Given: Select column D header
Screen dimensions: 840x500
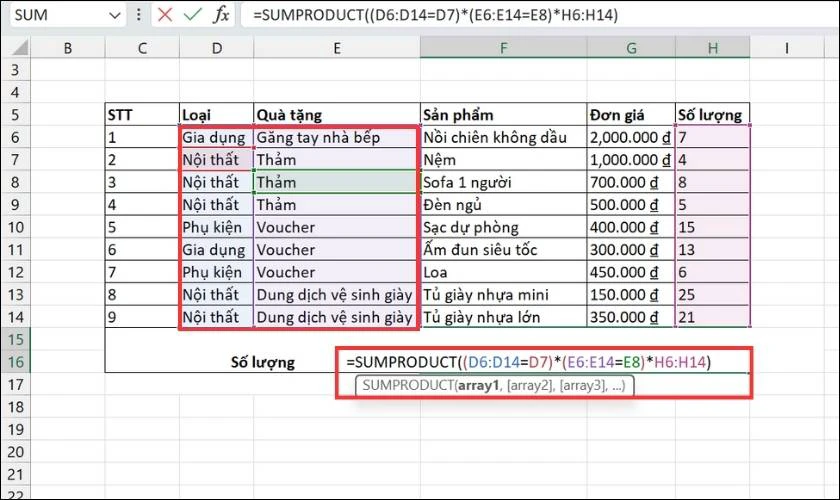Looking at the screenshot, I should click(216, 48).
